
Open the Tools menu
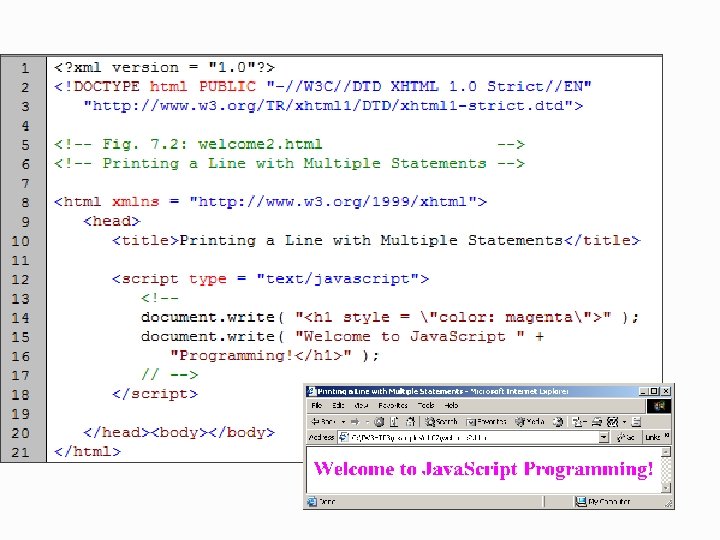(426, 405)
